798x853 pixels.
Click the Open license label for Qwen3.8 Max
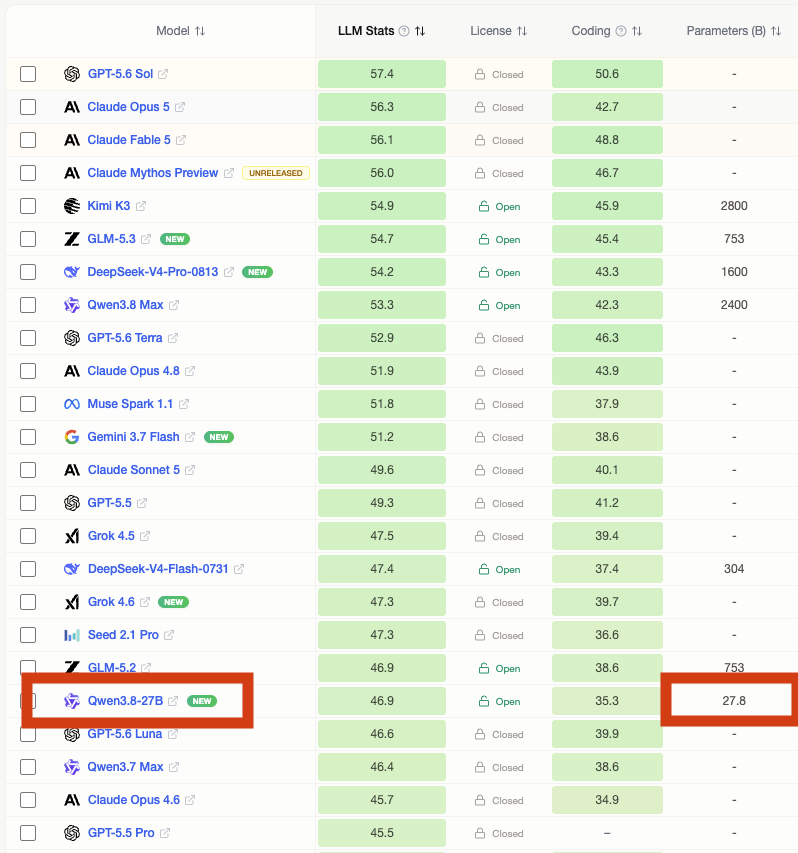pyautogui.click(x=508, y=306)
